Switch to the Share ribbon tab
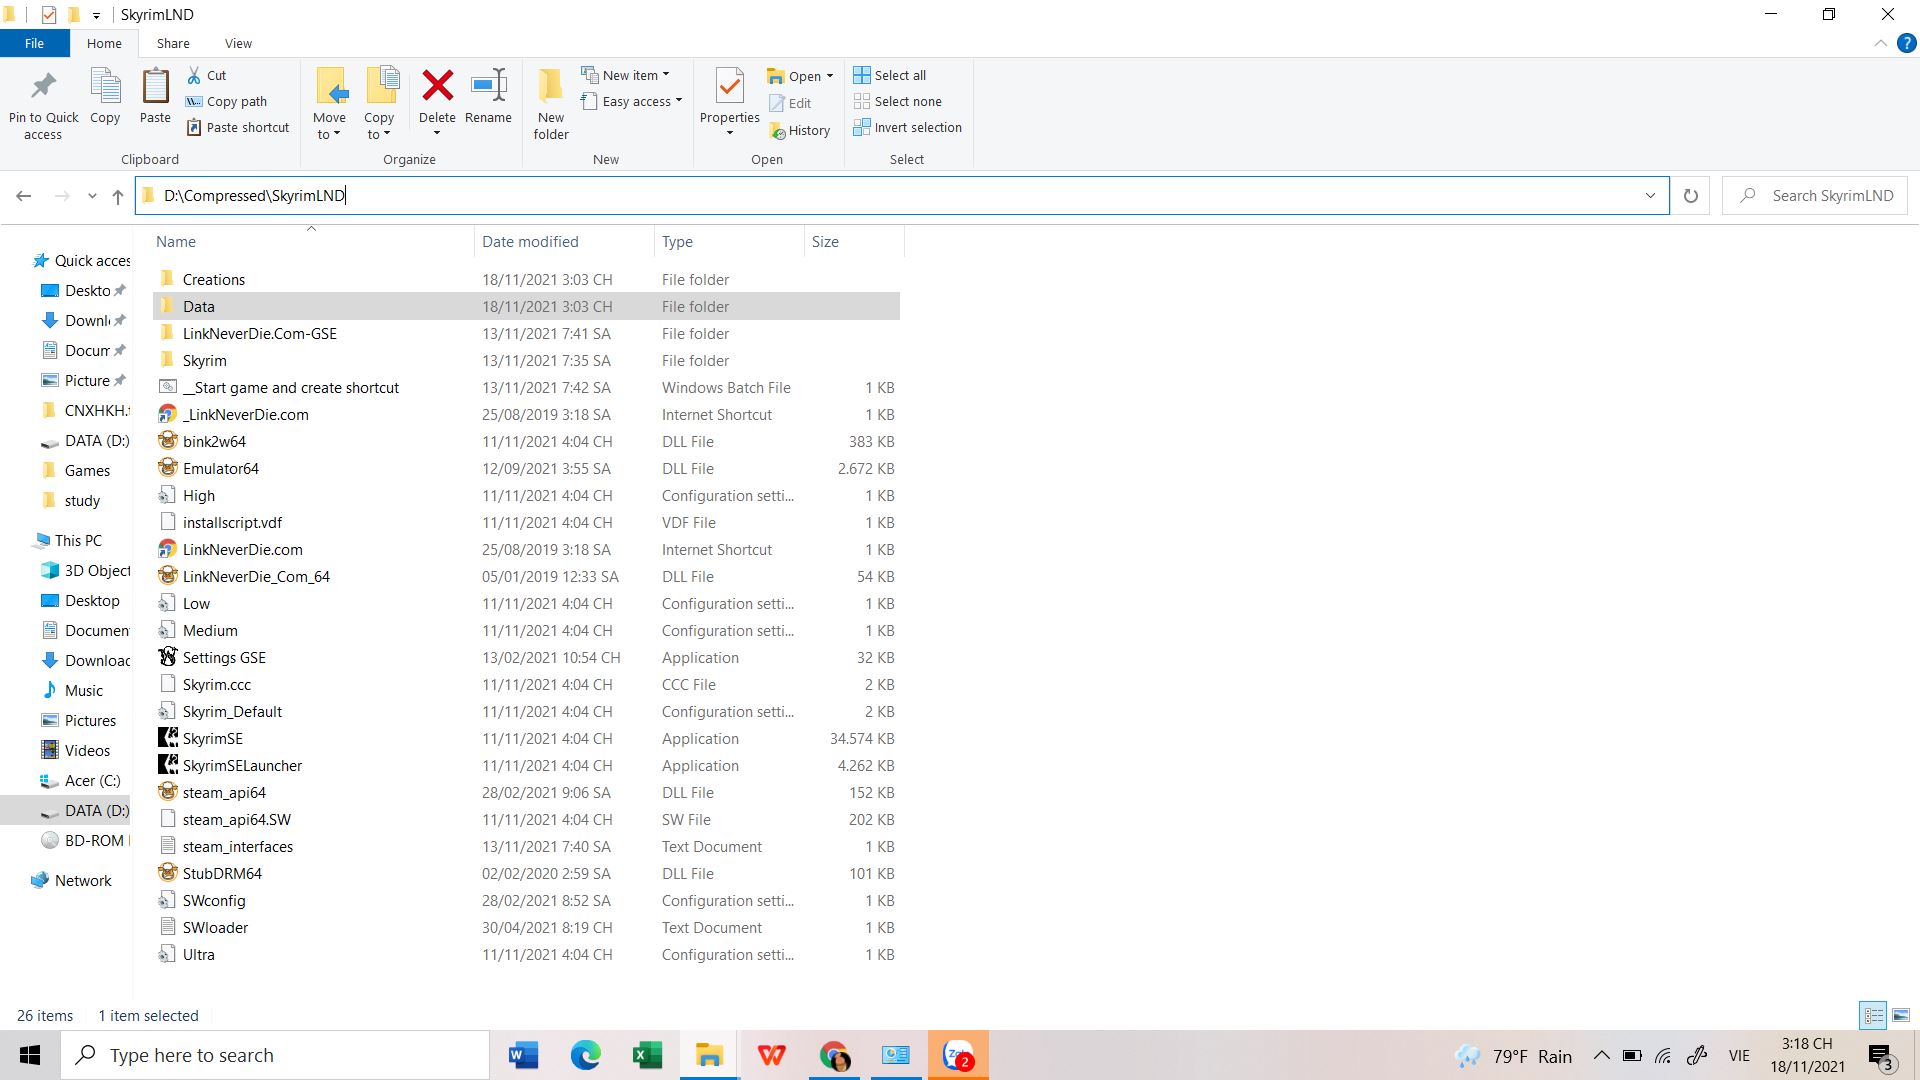The width and height of the screenshot is (1920, 1080). point(173,43)
